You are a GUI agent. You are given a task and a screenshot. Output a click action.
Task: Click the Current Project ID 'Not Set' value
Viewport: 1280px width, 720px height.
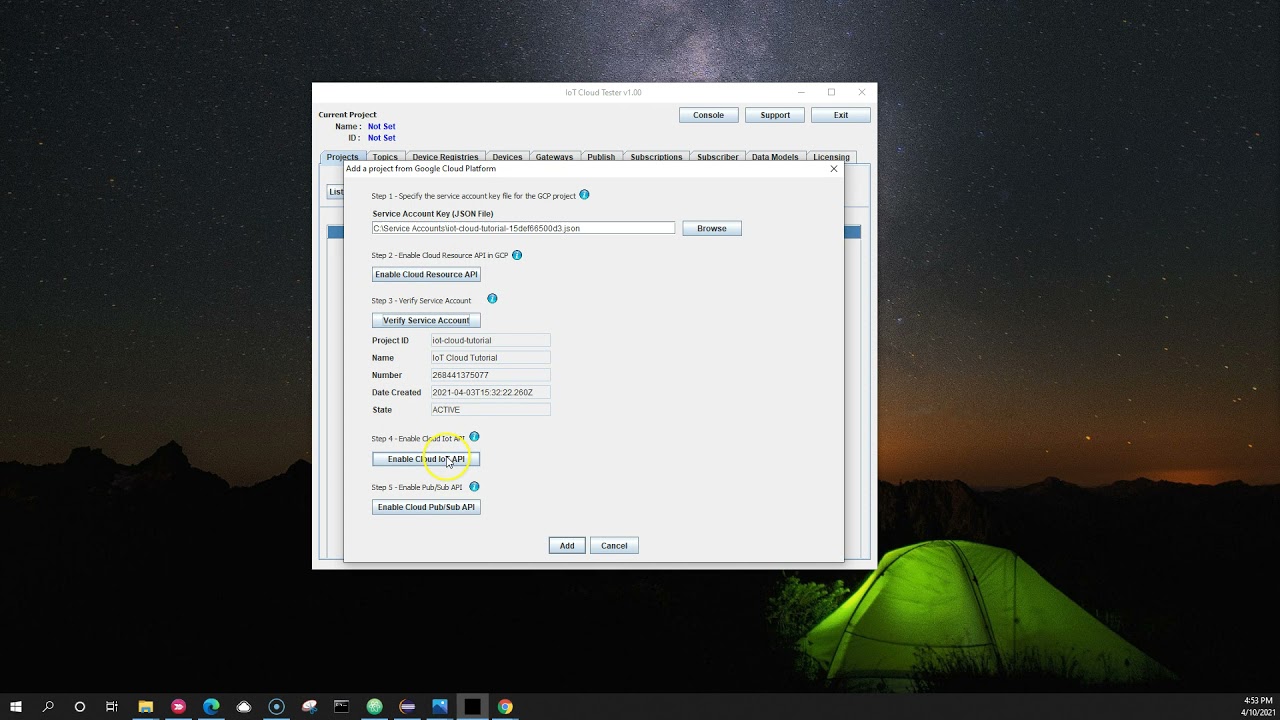point(381,138)
